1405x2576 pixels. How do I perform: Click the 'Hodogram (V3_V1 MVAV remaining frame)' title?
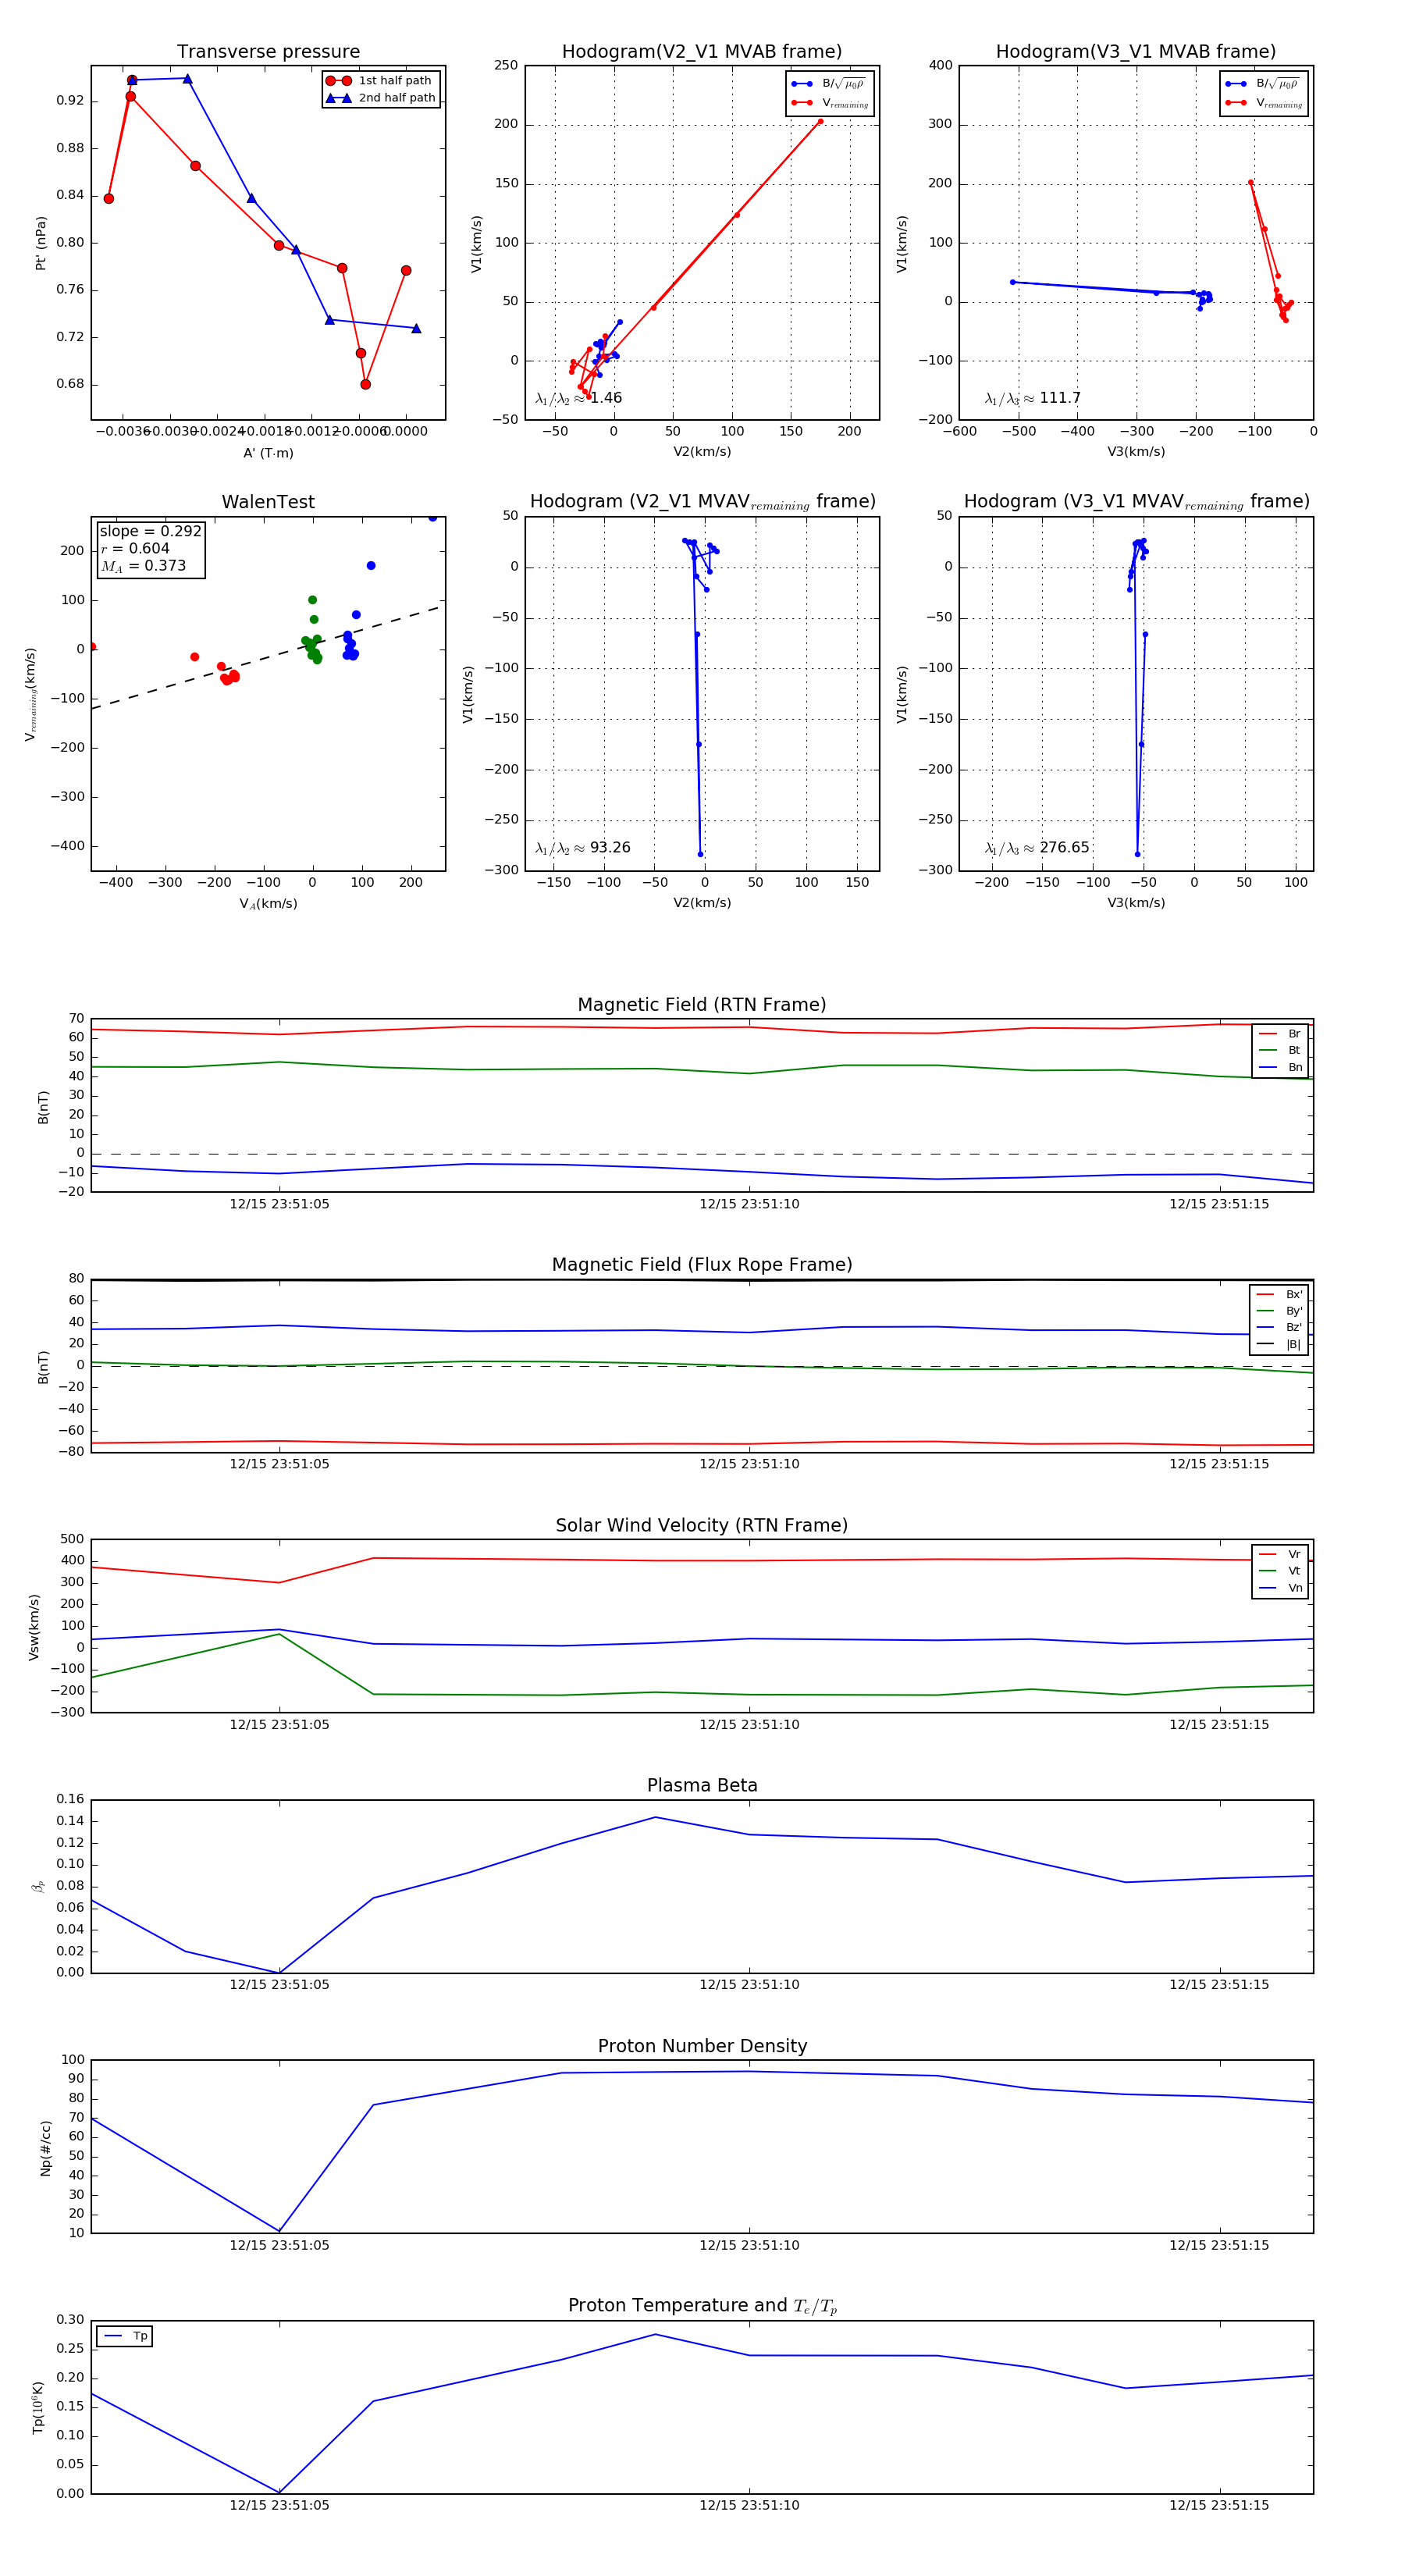point(1136,502)
